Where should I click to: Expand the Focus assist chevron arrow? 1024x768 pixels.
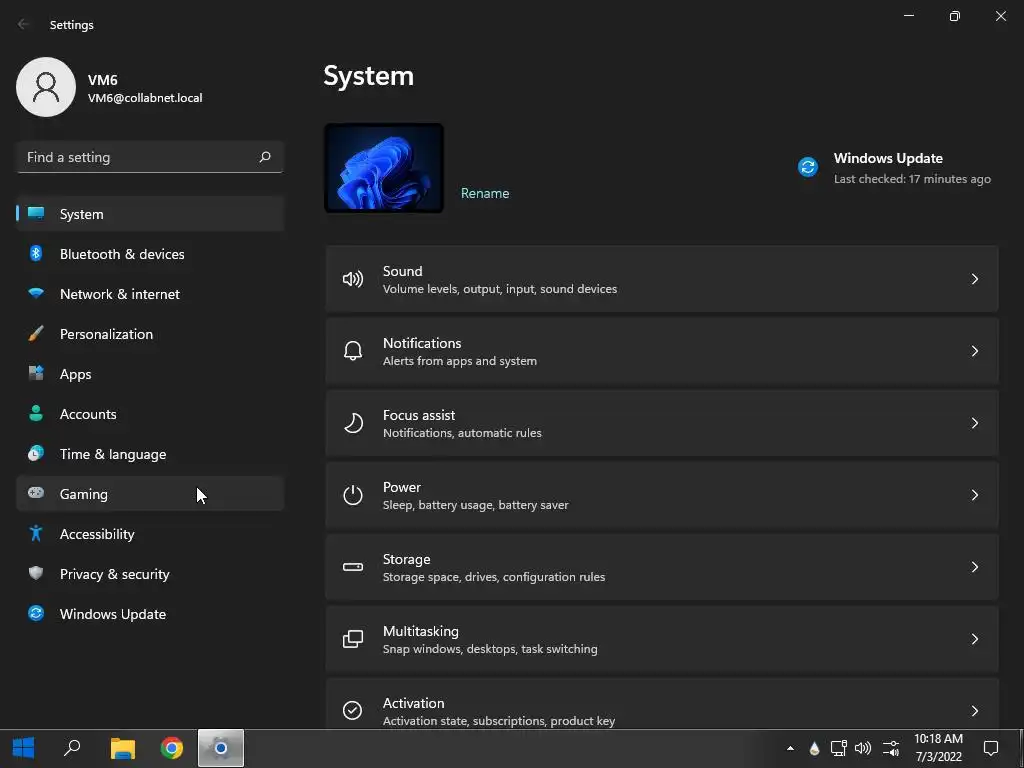974,423
